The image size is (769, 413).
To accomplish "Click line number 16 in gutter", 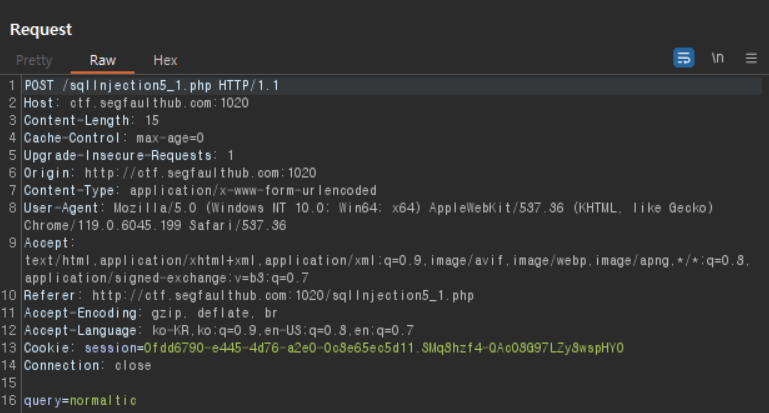I will pos(9,401).
